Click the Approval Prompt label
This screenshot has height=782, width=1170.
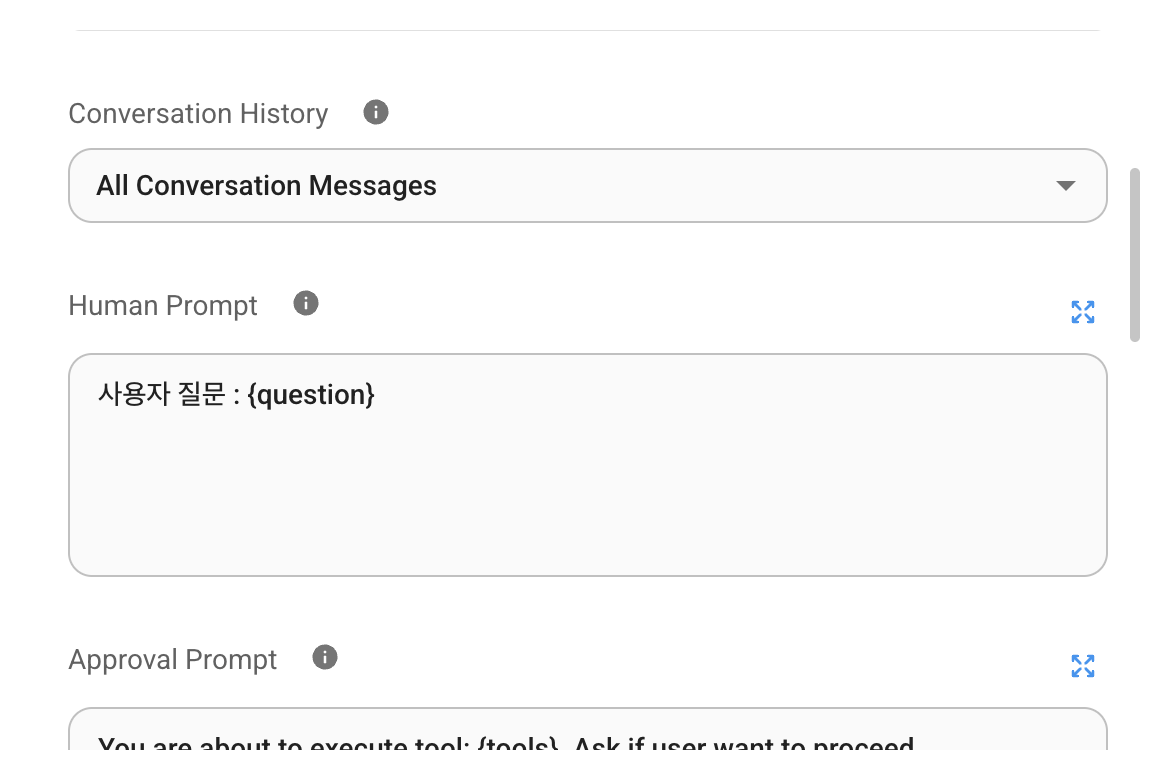173,660
